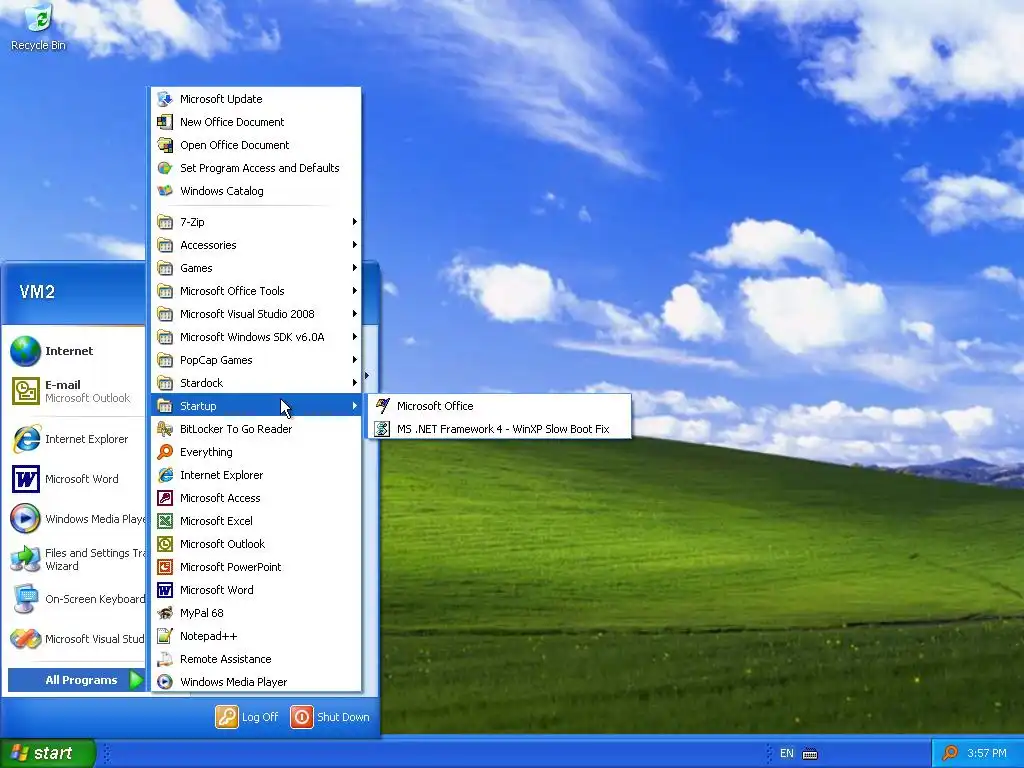Click the Open Office Document icon
Viewport: 1024px width, 768px height.
[x=165, y=145]
